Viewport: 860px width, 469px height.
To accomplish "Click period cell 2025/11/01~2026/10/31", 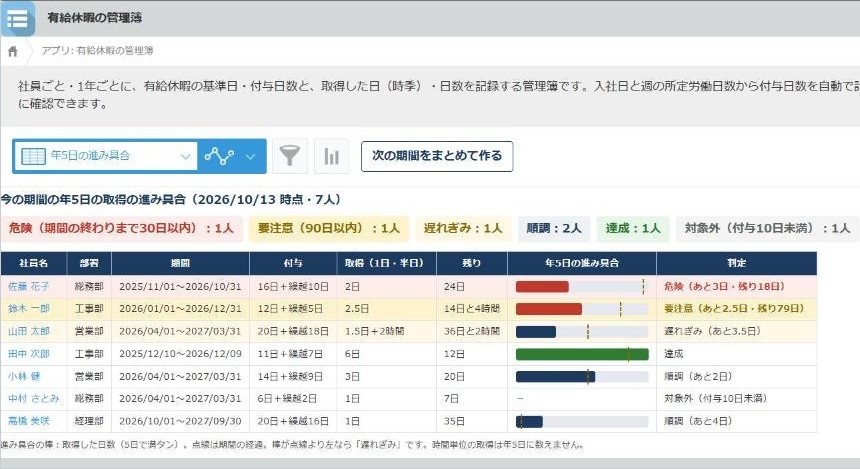I will coord(180,286).
